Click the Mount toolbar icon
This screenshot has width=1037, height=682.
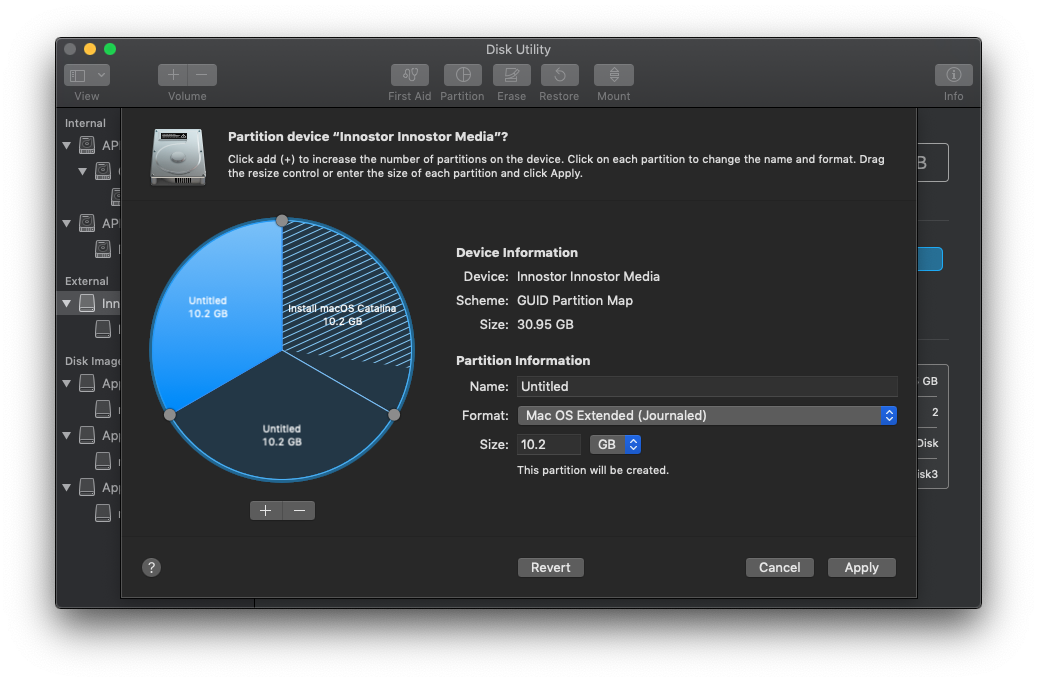click(613, 76)
